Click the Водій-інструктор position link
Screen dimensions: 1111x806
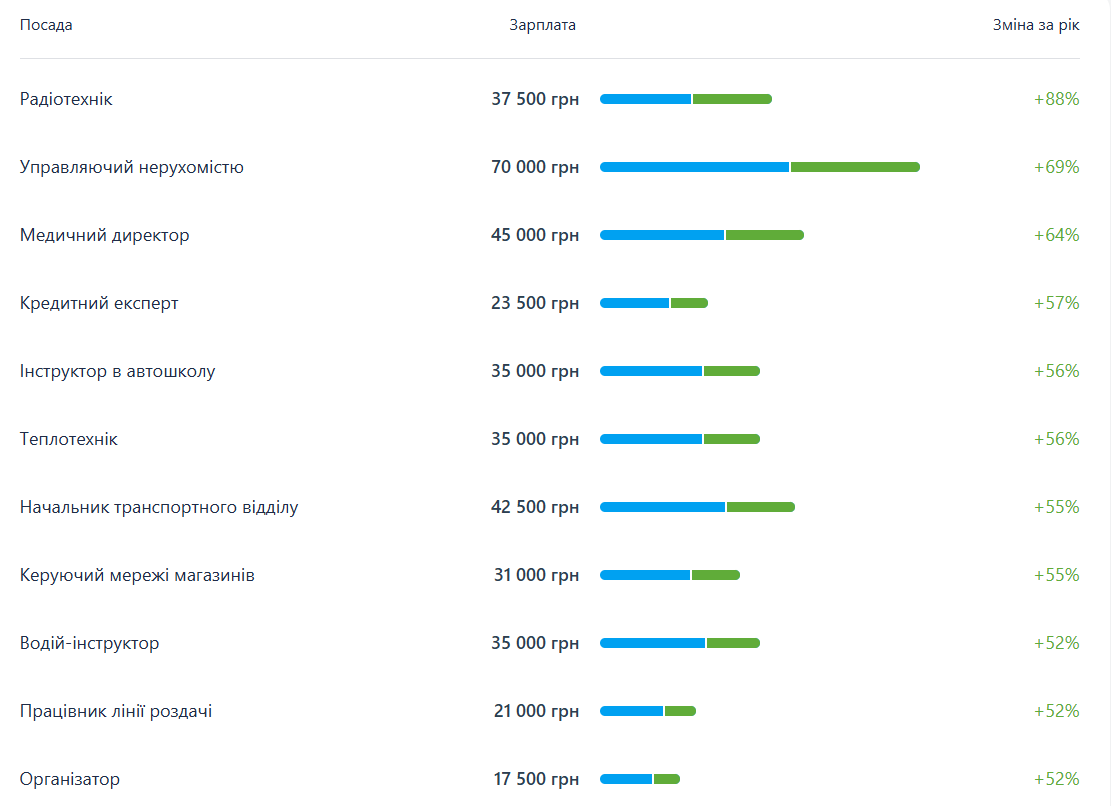tap(90, 643)
